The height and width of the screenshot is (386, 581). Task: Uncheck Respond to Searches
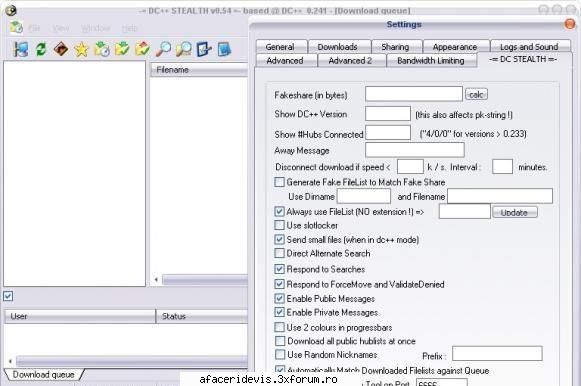(279, 269)
